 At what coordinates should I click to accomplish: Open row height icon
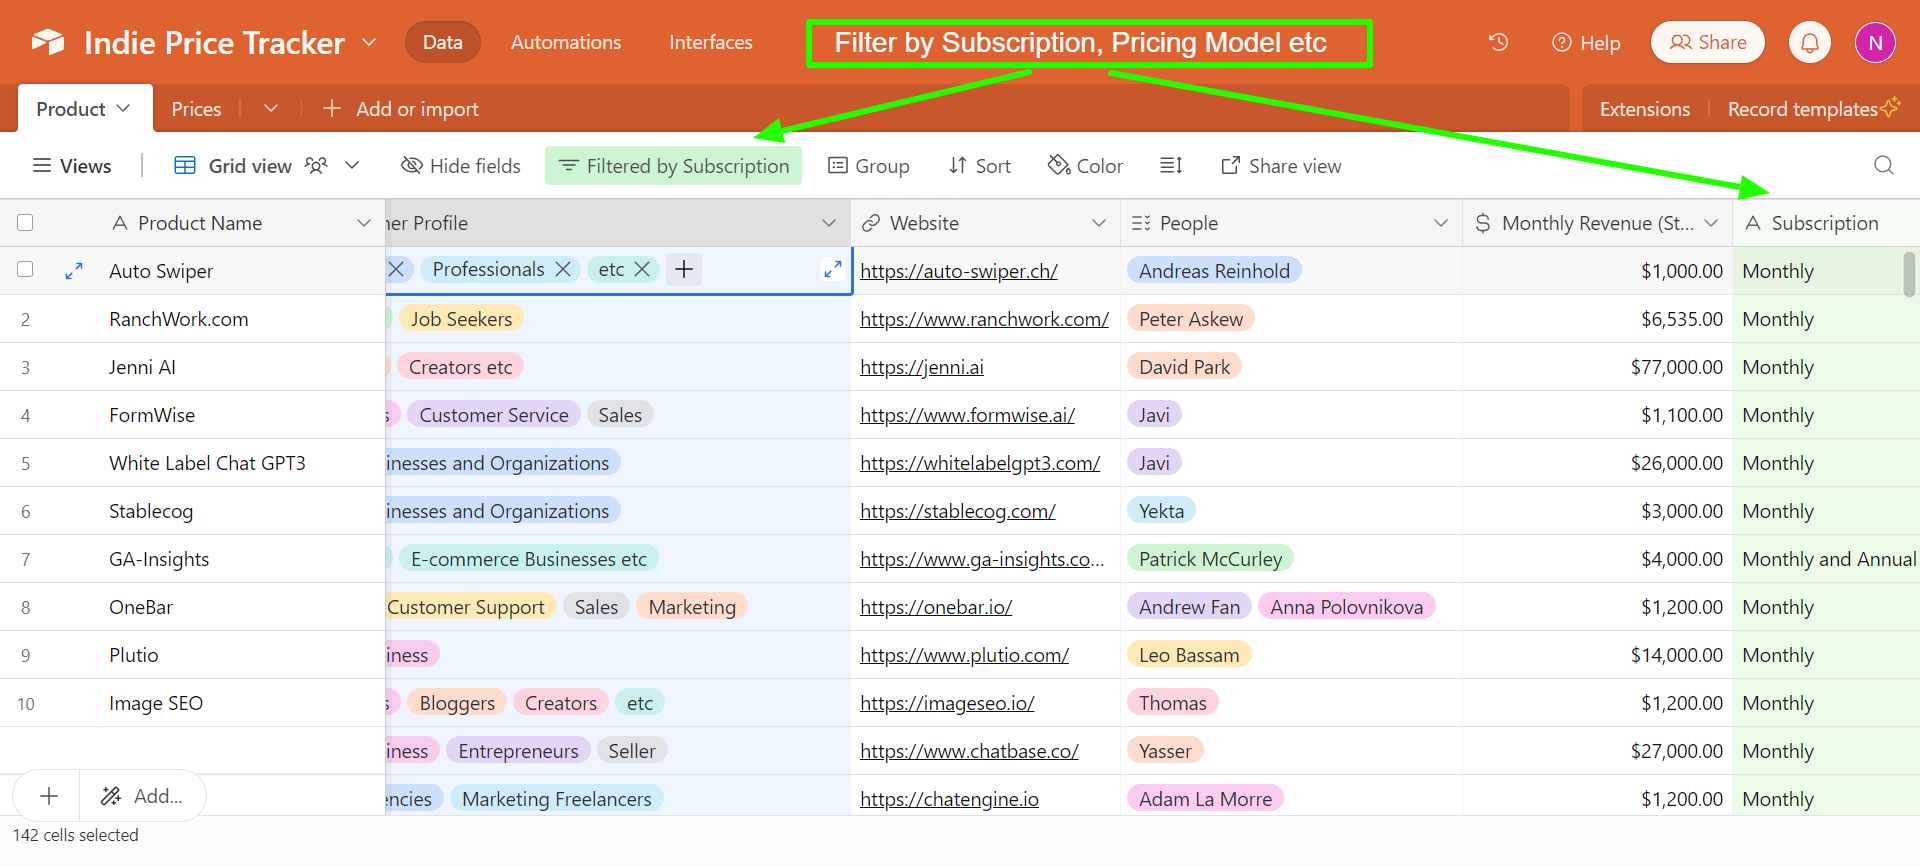tap(1171, 165)
